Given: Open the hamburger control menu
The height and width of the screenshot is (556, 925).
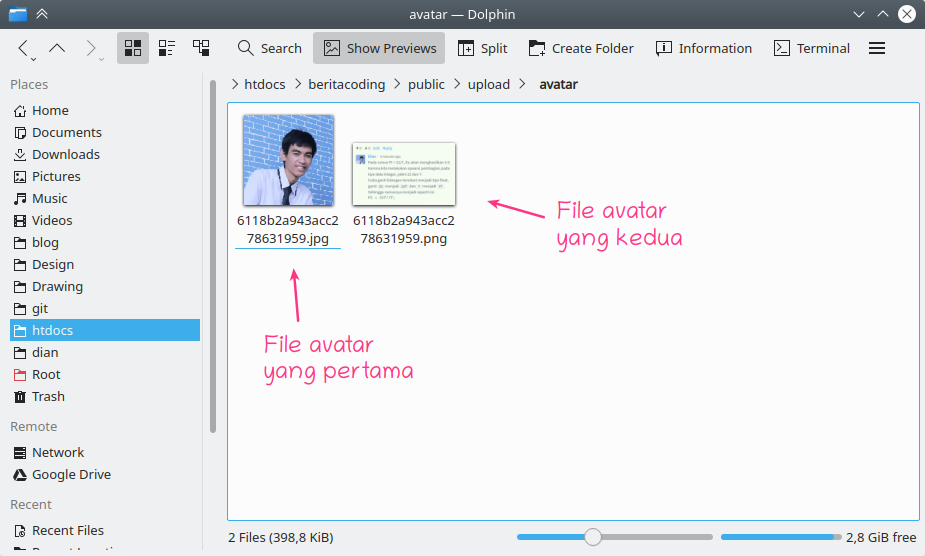Looking at the screenshot, I should [877, 48].
